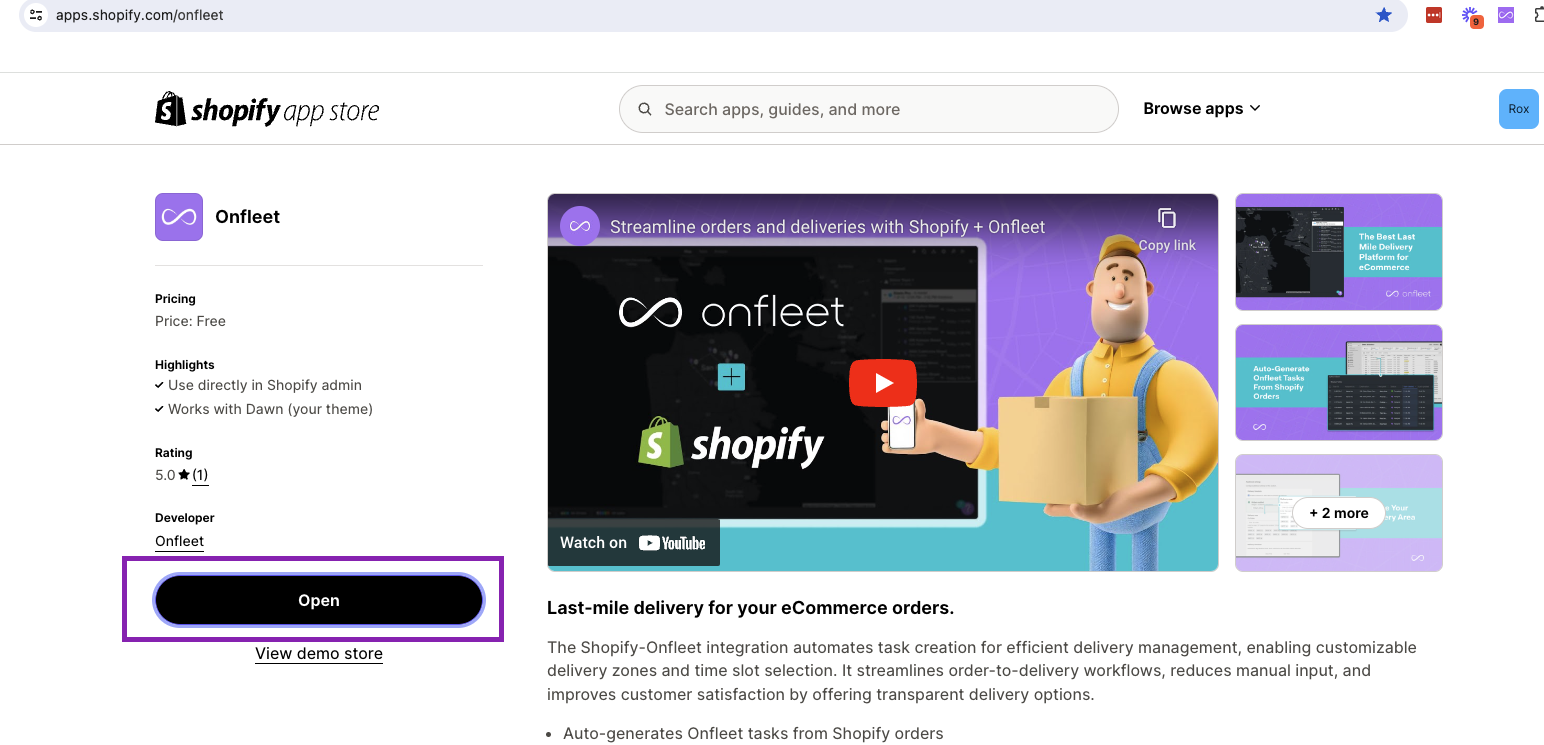Click the Onfleet app title text
Screen dimensions: 1544x745
pyautogui.click(x=248, y=217)
